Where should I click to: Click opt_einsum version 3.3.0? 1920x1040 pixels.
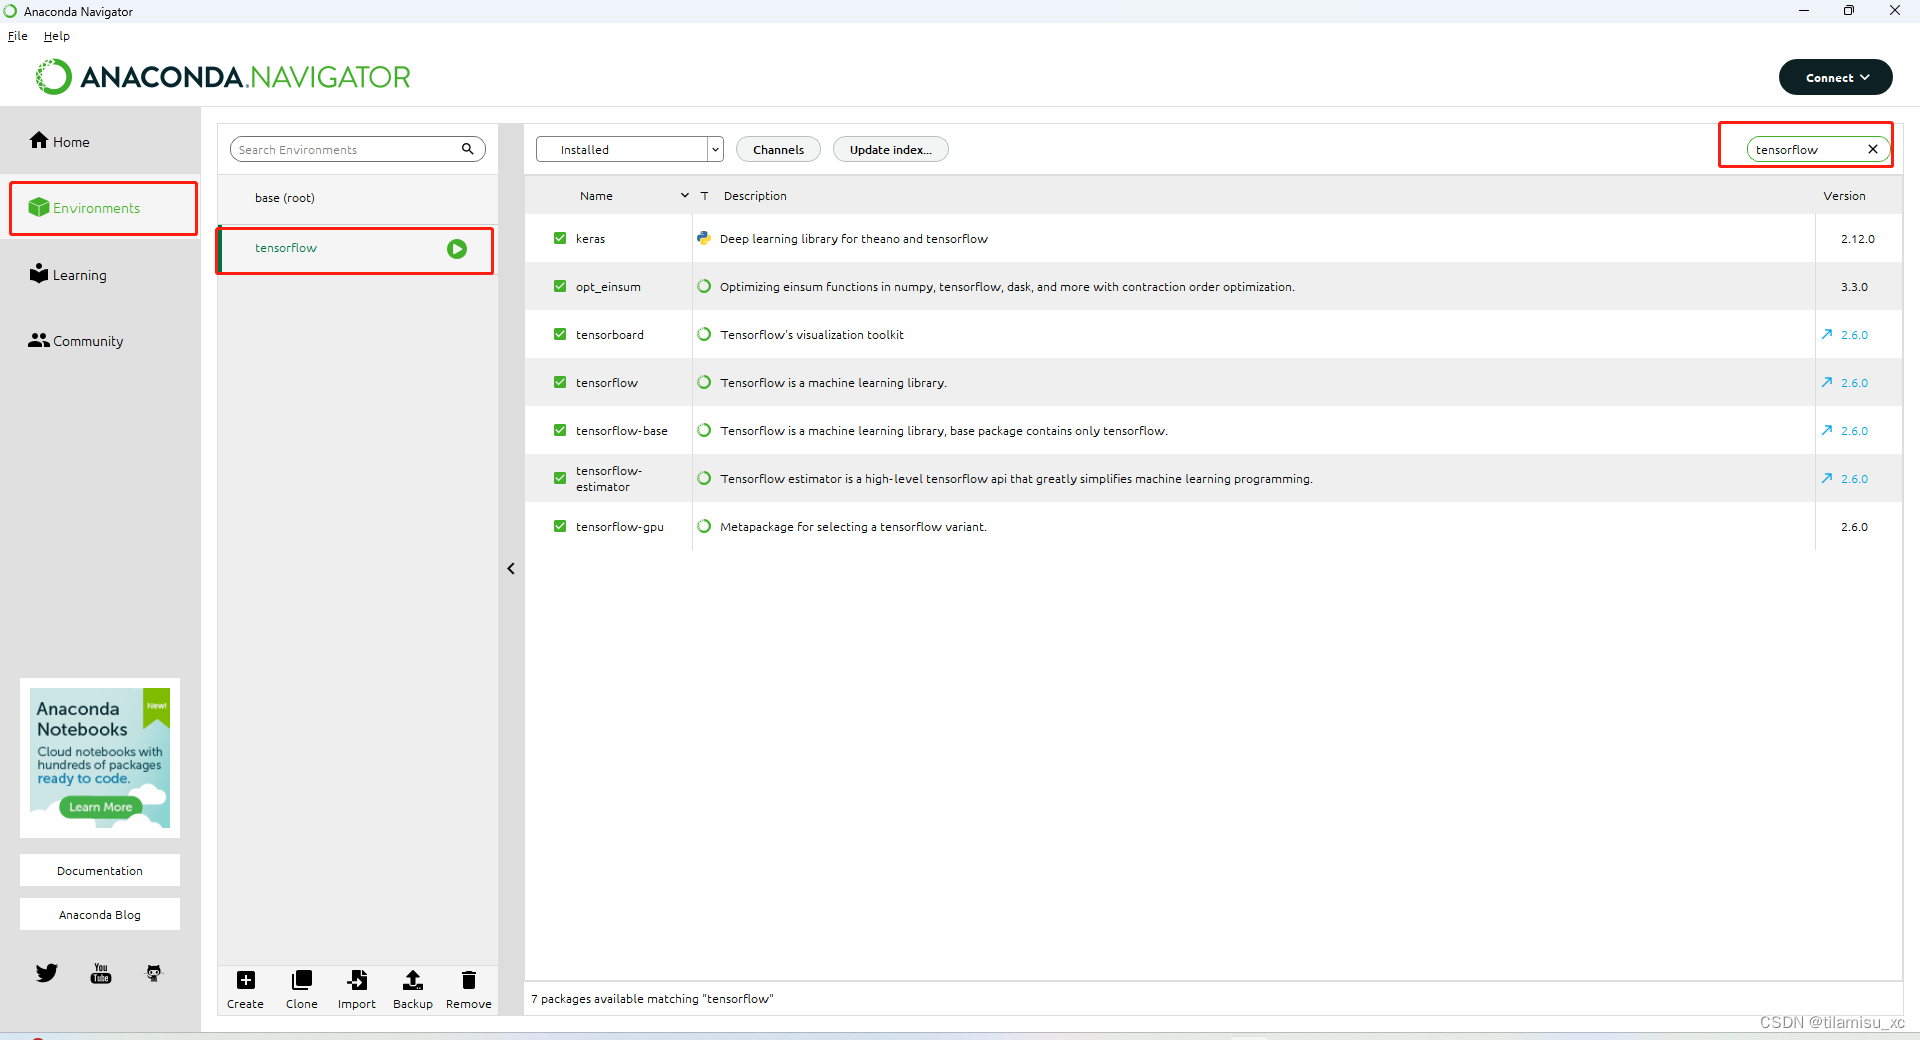pyautogui.click(x=1854, y=286)
